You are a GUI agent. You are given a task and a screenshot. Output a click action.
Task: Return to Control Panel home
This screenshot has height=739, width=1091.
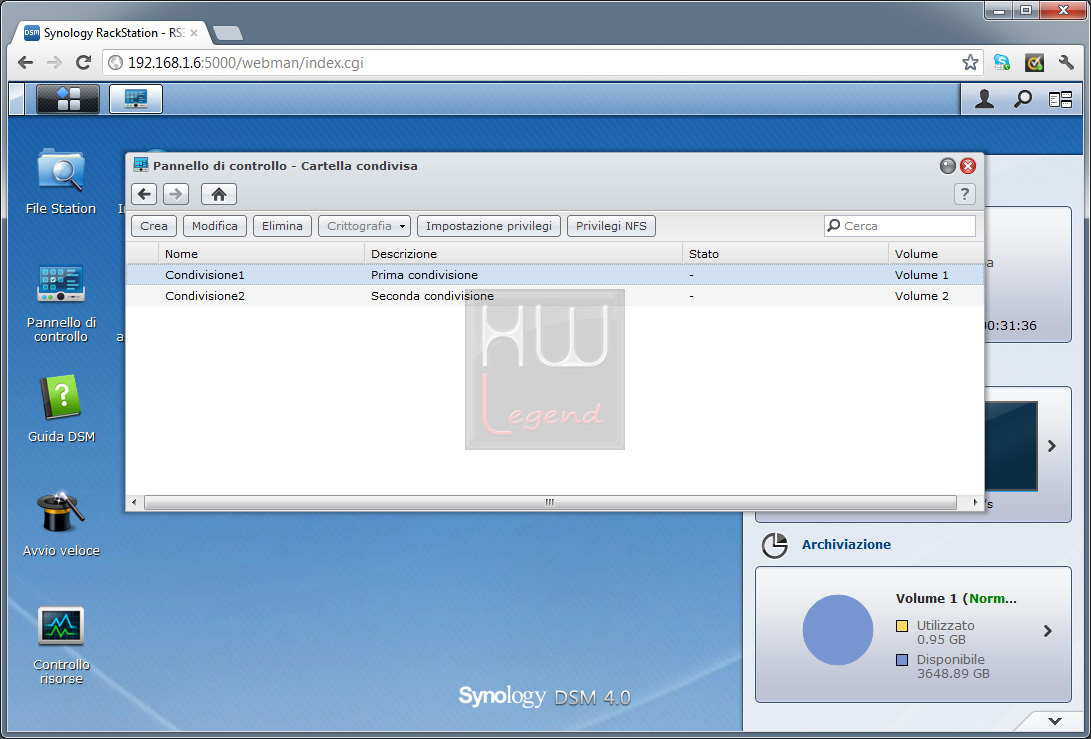[218, 194]
